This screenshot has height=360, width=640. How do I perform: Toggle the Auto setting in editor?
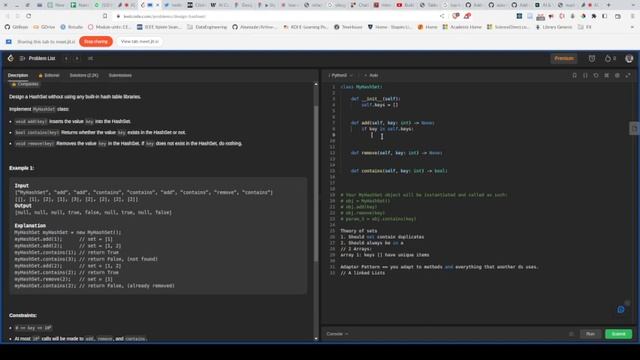[x=371, y=76]
